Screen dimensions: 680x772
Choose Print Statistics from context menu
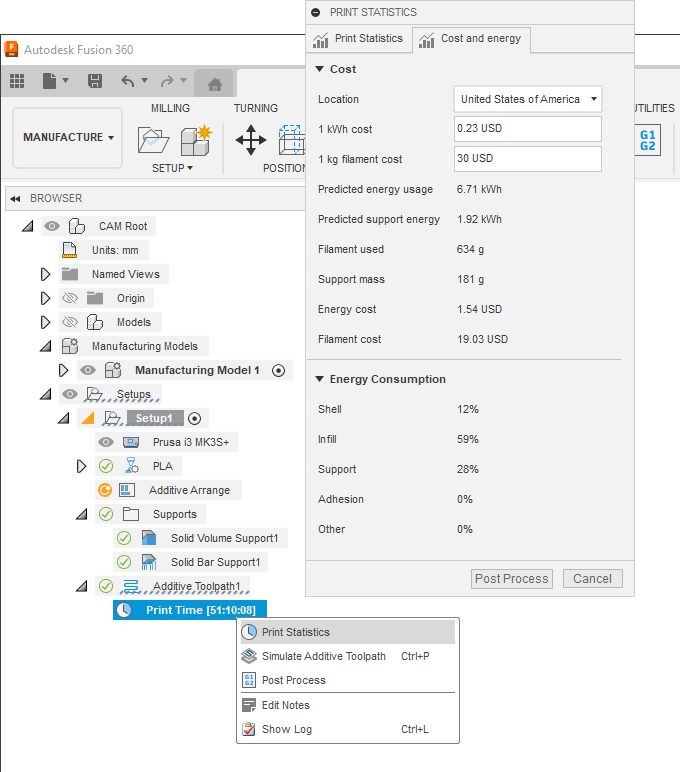click(348, 632)
